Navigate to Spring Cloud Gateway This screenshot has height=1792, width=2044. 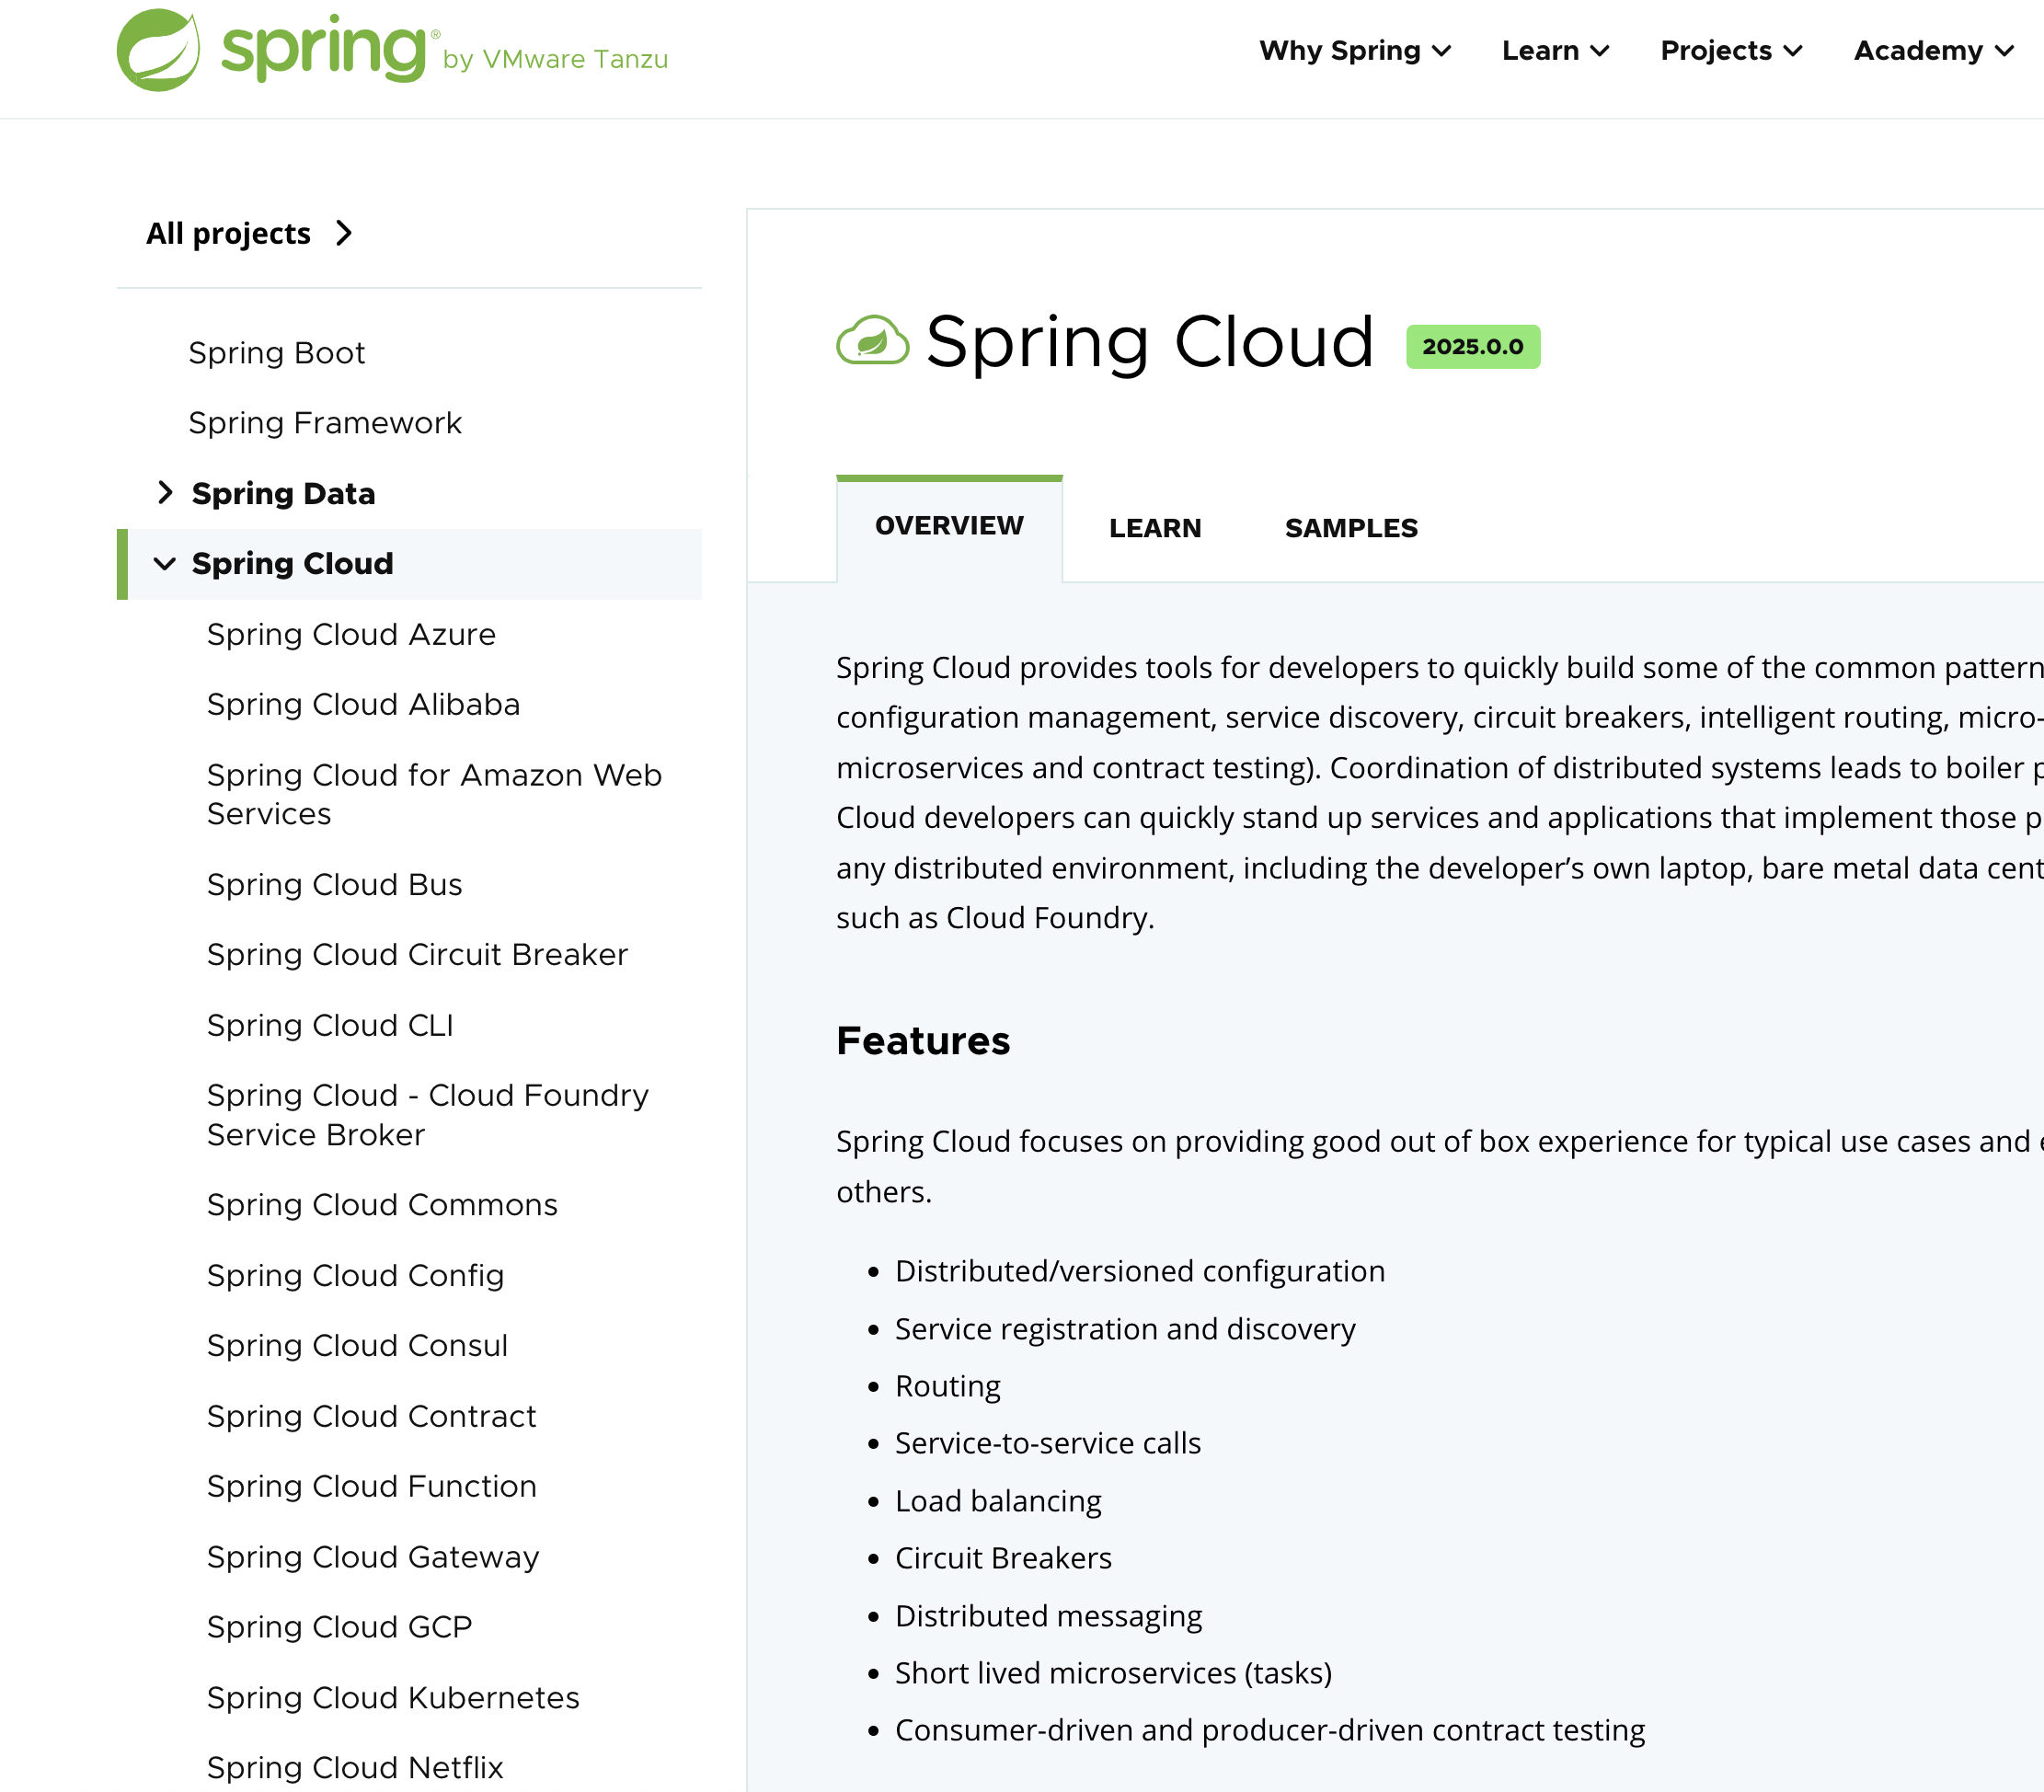click(372, 1556)
